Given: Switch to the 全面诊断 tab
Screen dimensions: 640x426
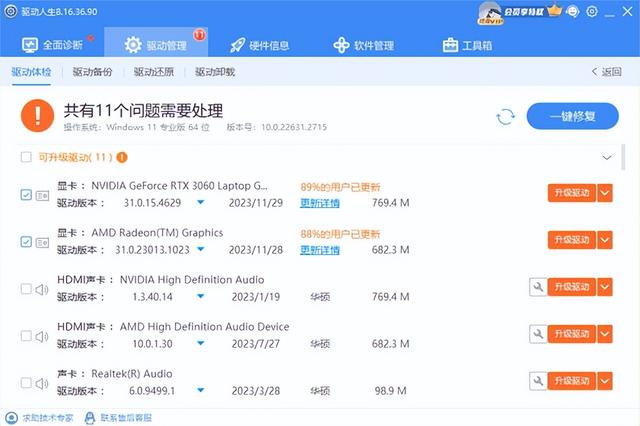Looking at the screenshot, I should point(52,44).
